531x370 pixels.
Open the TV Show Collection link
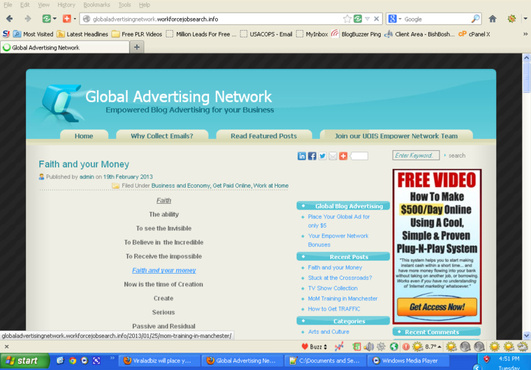point(333,288)
